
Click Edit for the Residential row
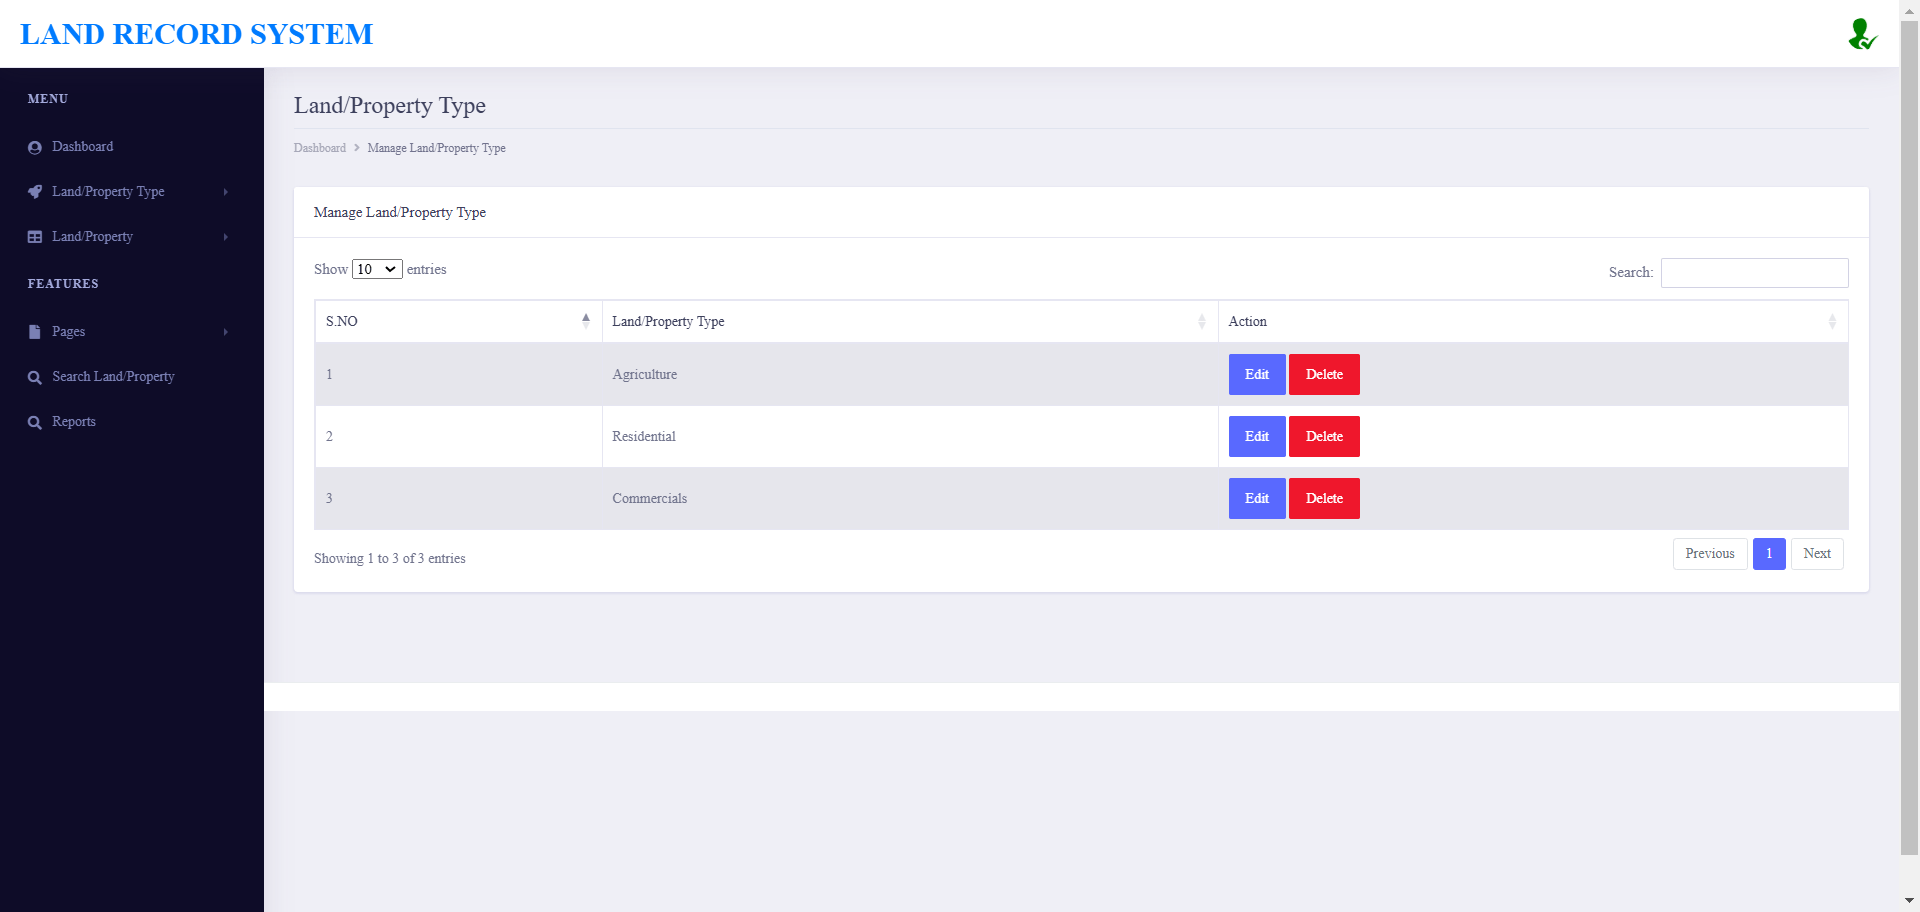coord(1256,436)
